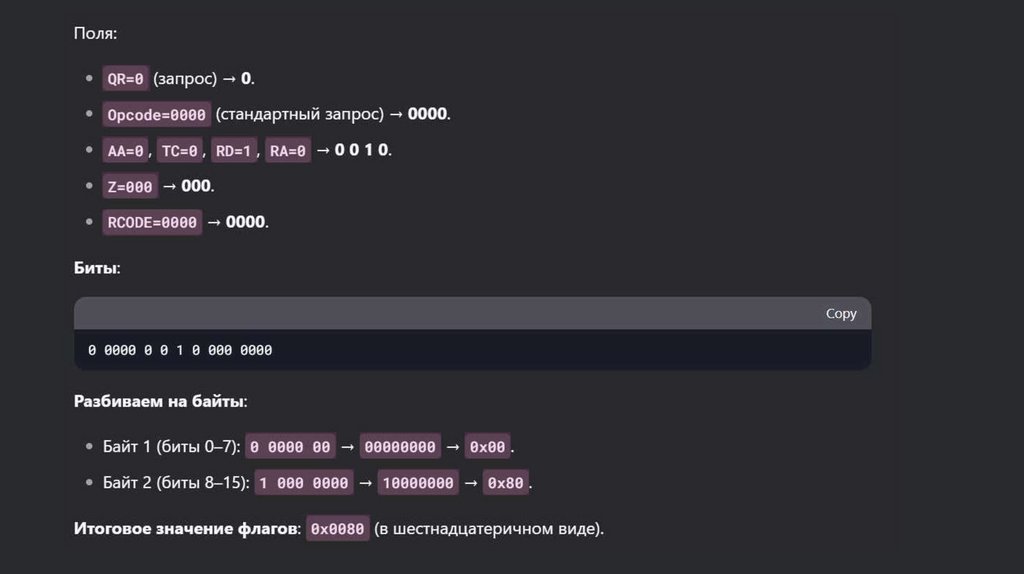Click the QR=0 inline code chip
Image resolution: width=1024 pixels, height=574 pixels.
125,78
